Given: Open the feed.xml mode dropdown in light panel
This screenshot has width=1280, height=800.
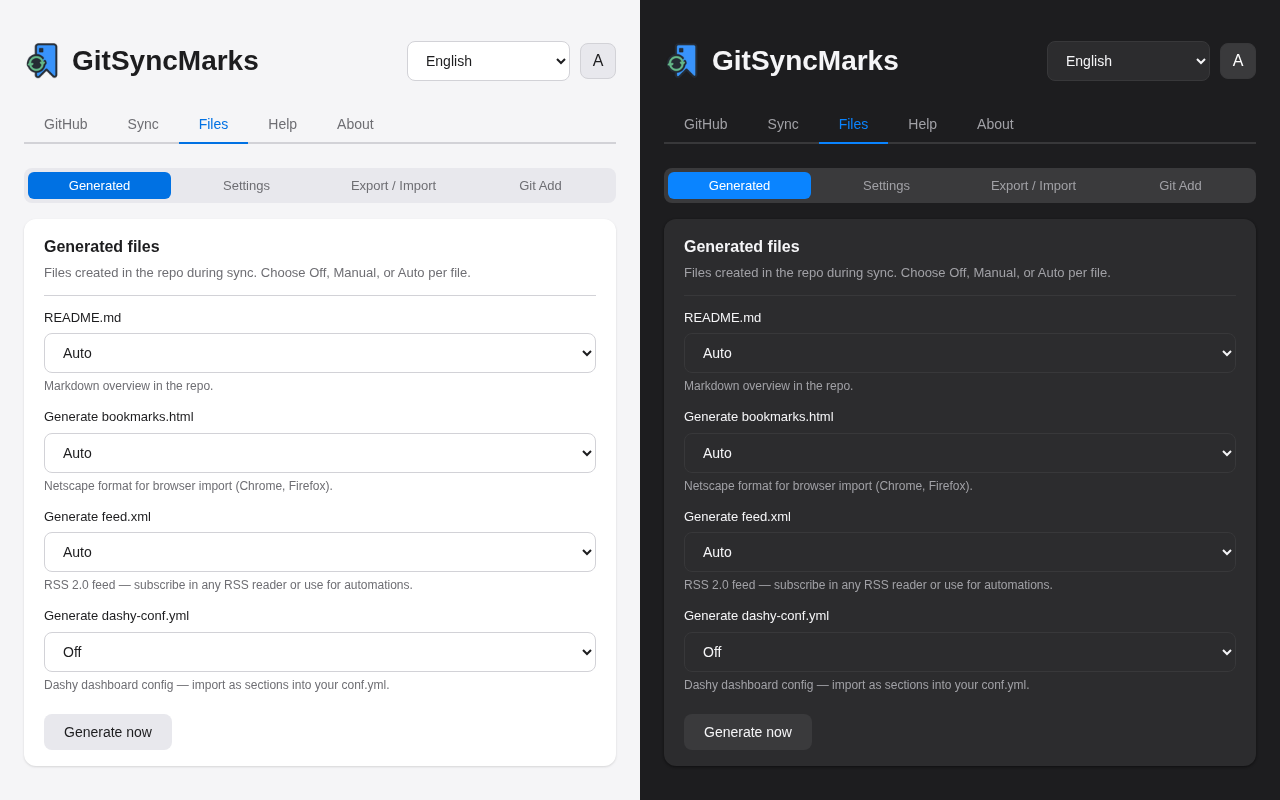Looking at the screenshot, I should pos(320,552).
